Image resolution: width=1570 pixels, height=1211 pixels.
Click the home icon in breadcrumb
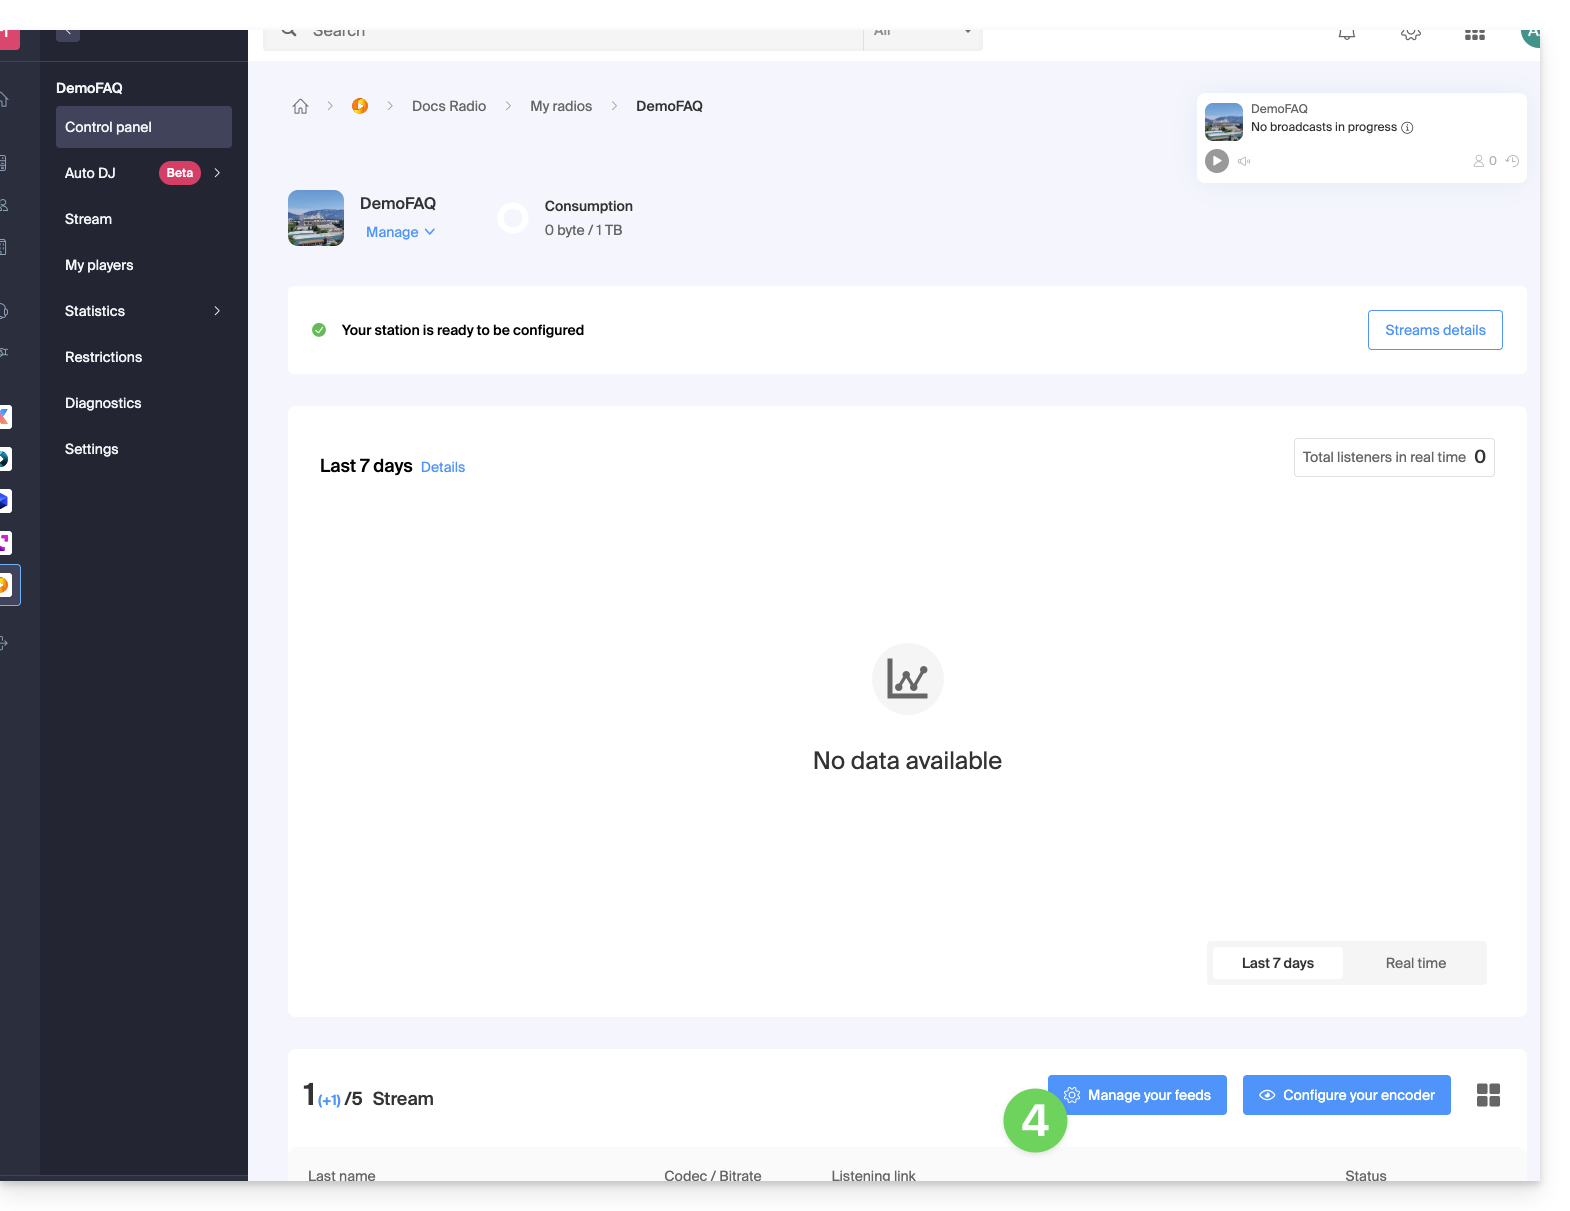300,106
